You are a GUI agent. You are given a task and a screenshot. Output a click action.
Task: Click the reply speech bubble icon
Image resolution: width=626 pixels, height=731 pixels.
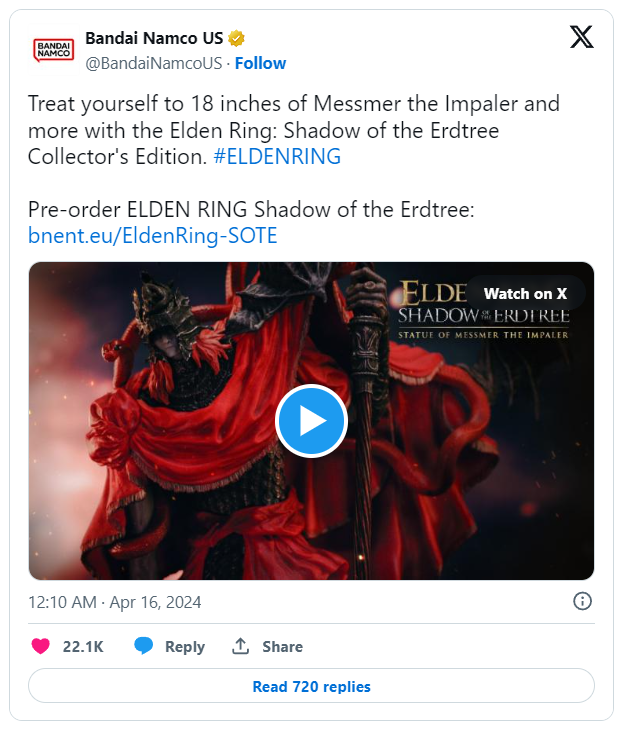tap(143, 646)
